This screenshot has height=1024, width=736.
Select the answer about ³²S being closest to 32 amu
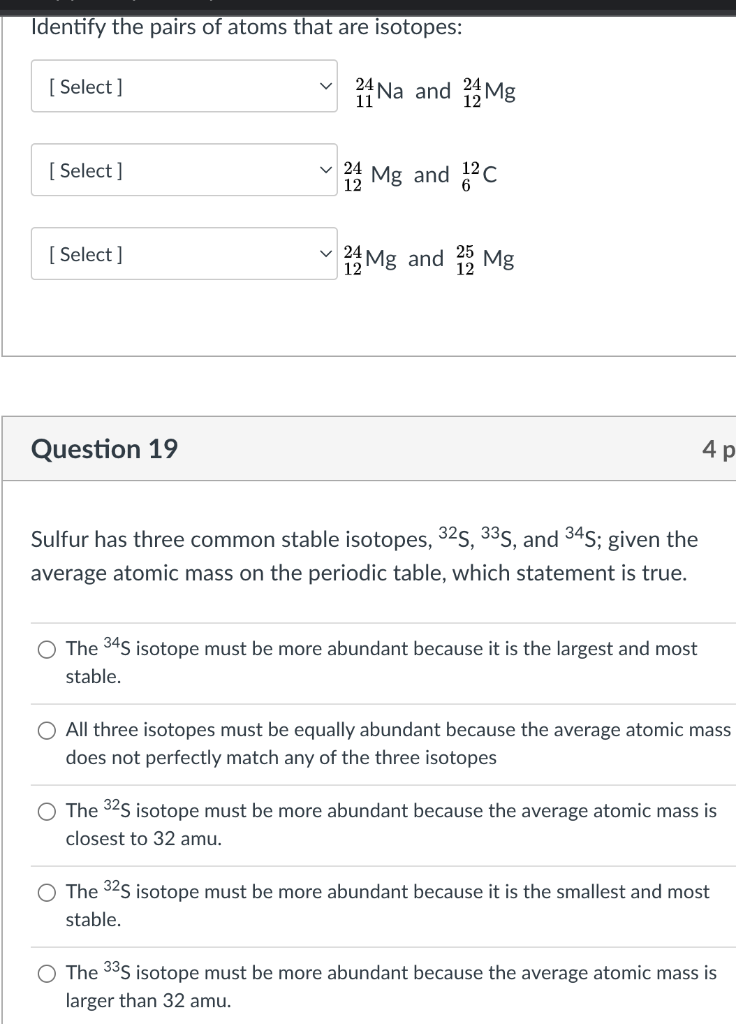[x=46, y=811]
